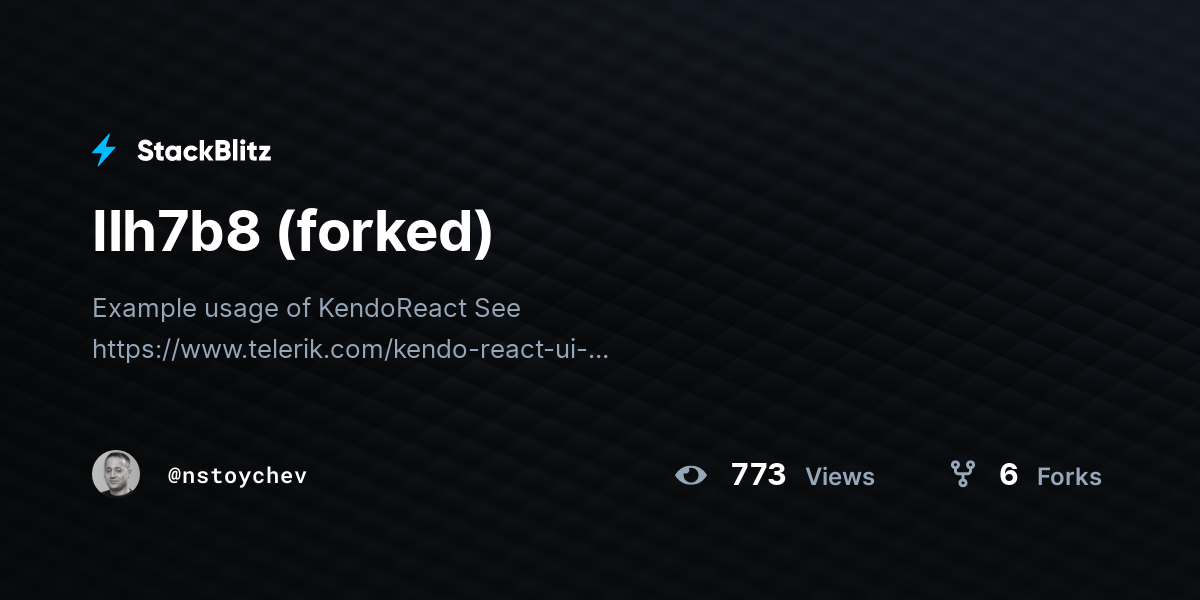The height and width of the screenshot is (600, 1200).
Task: Open the telerik.com kendo-react-ui URL text
Action: 350,349
